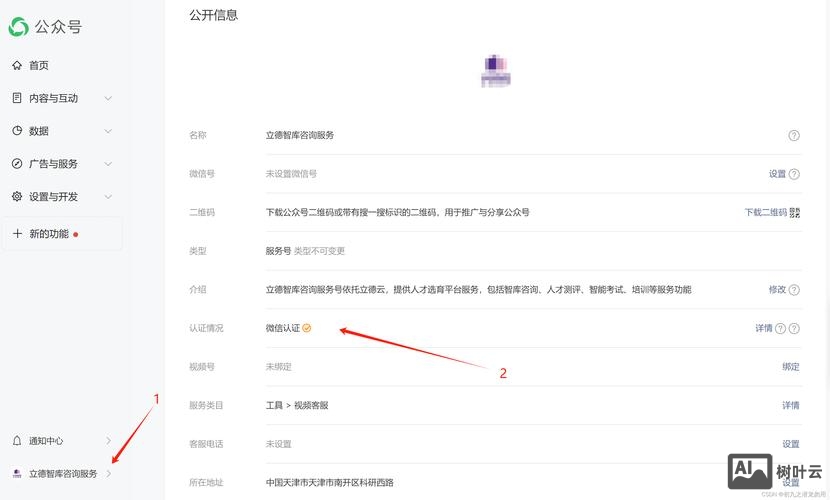Click the plus icon beside 新的功能
830x500 pixels.
coord(17,233)
